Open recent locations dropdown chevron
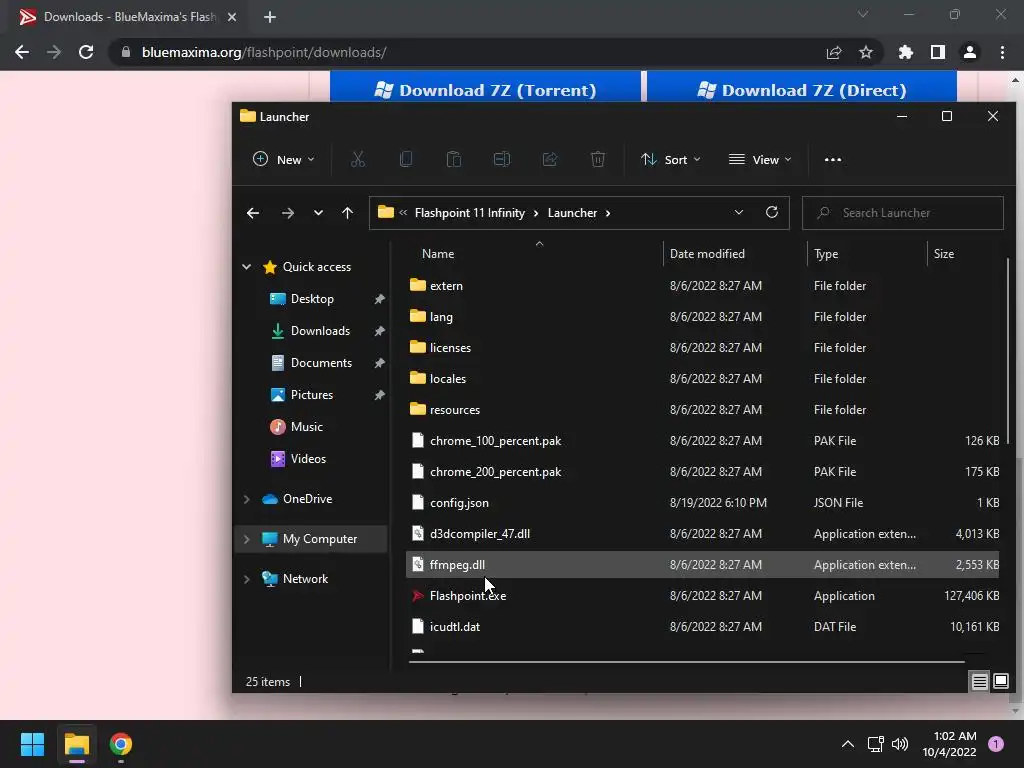Viewport: 1024px width, 768px height. point(318,213)
